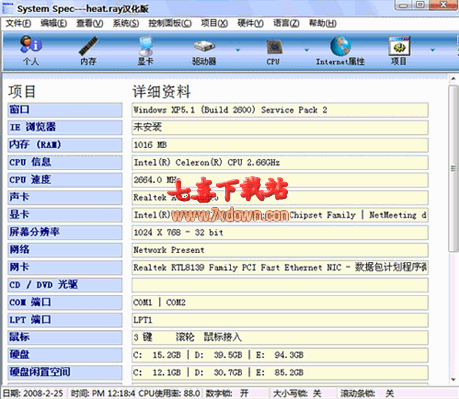Open the 语言(Z) menu
The image size is (459, 399).
pos(286,23)
